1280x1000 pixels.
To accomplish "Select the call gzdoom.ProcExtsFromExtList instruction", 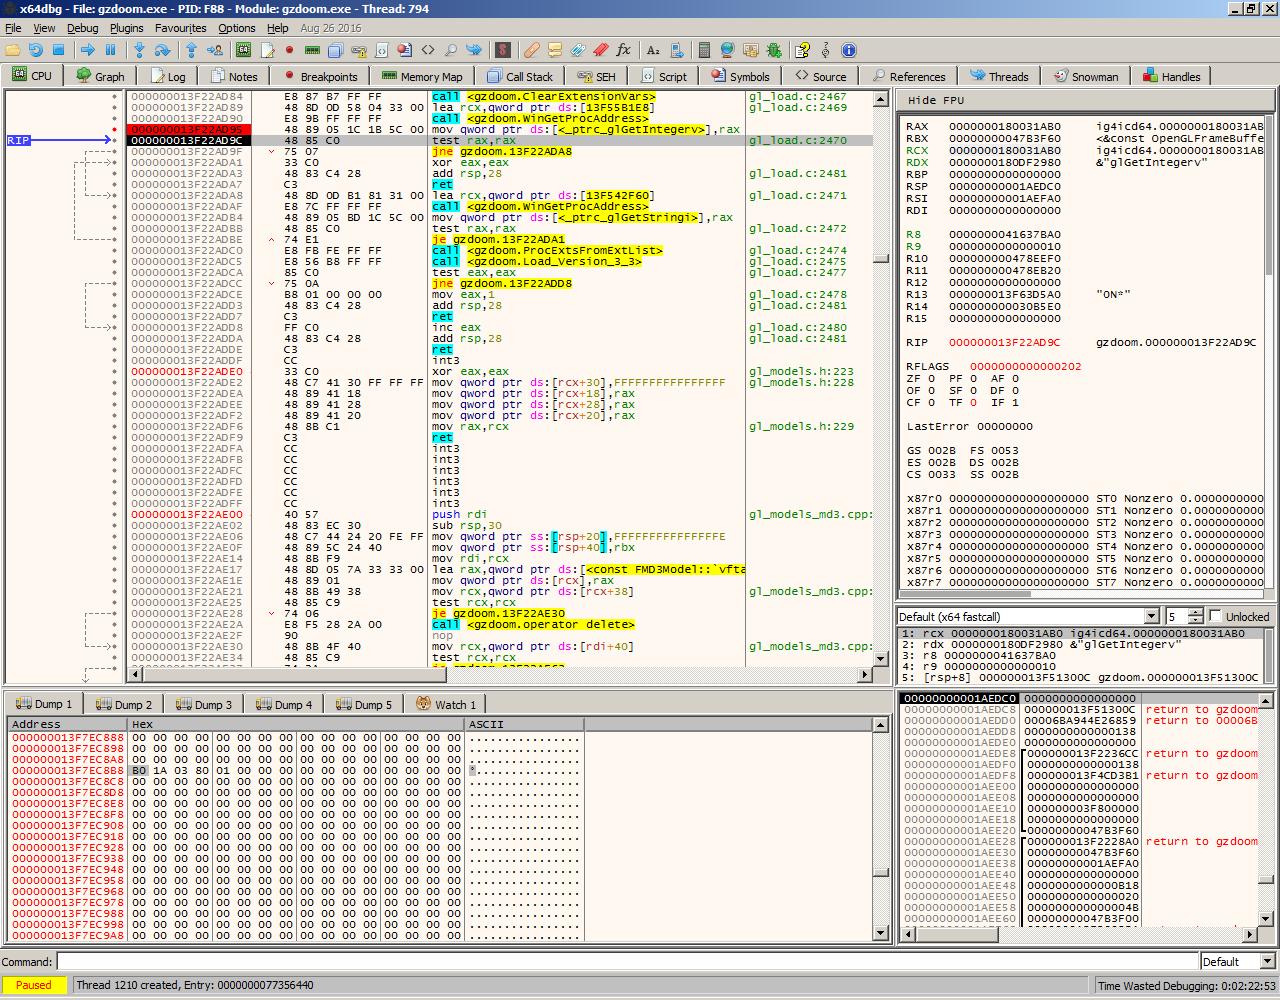I will 547,250.
